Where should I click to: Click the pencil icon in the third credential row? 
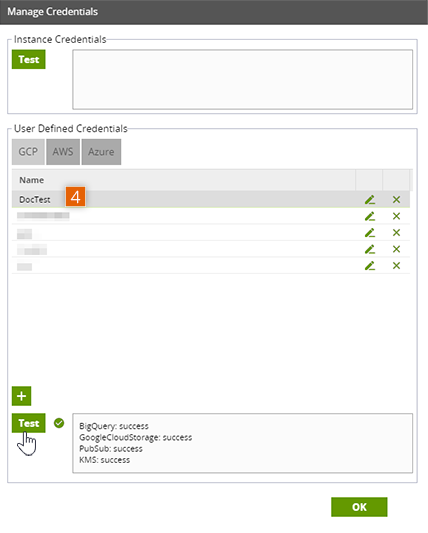370,233
